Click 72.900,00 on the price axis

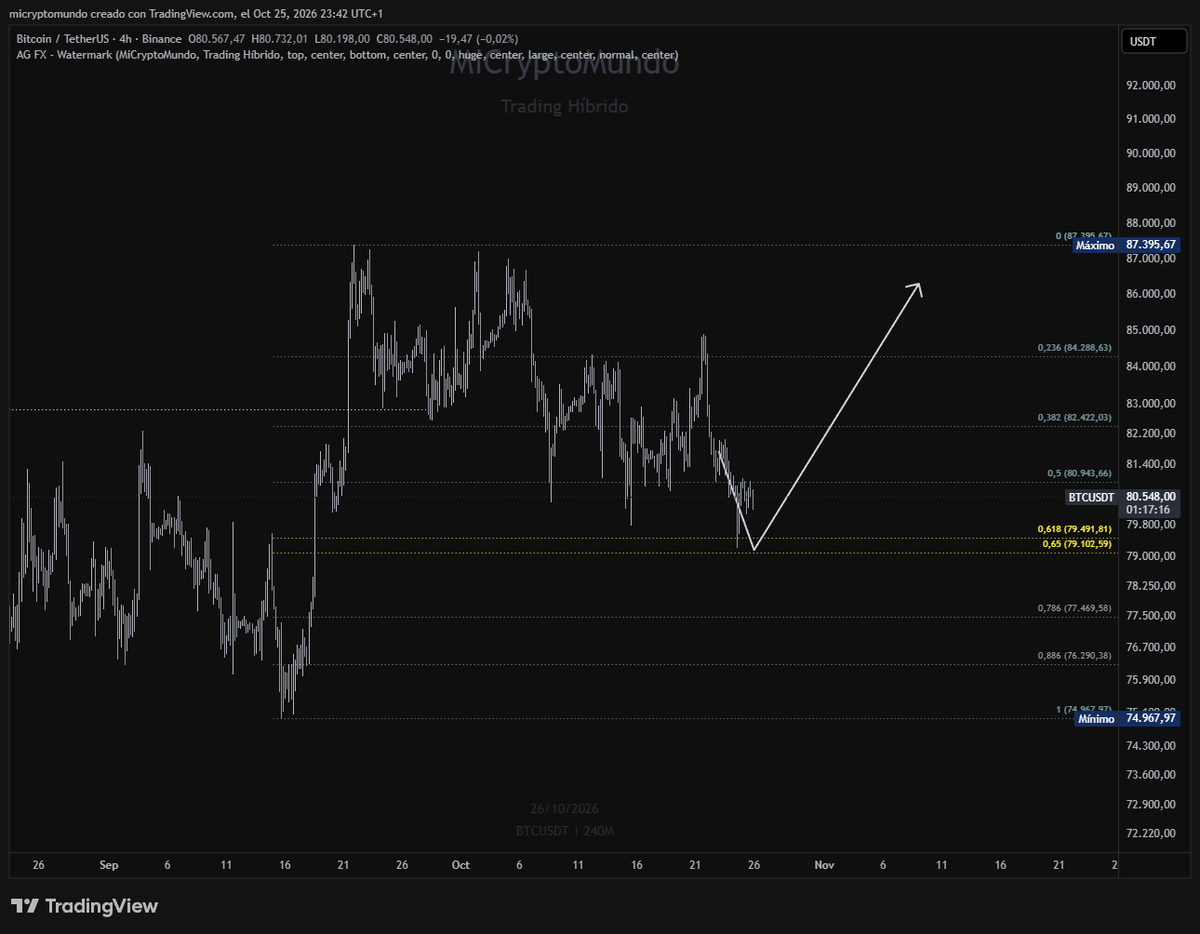pyautogui.click(x=1150, y=804)
